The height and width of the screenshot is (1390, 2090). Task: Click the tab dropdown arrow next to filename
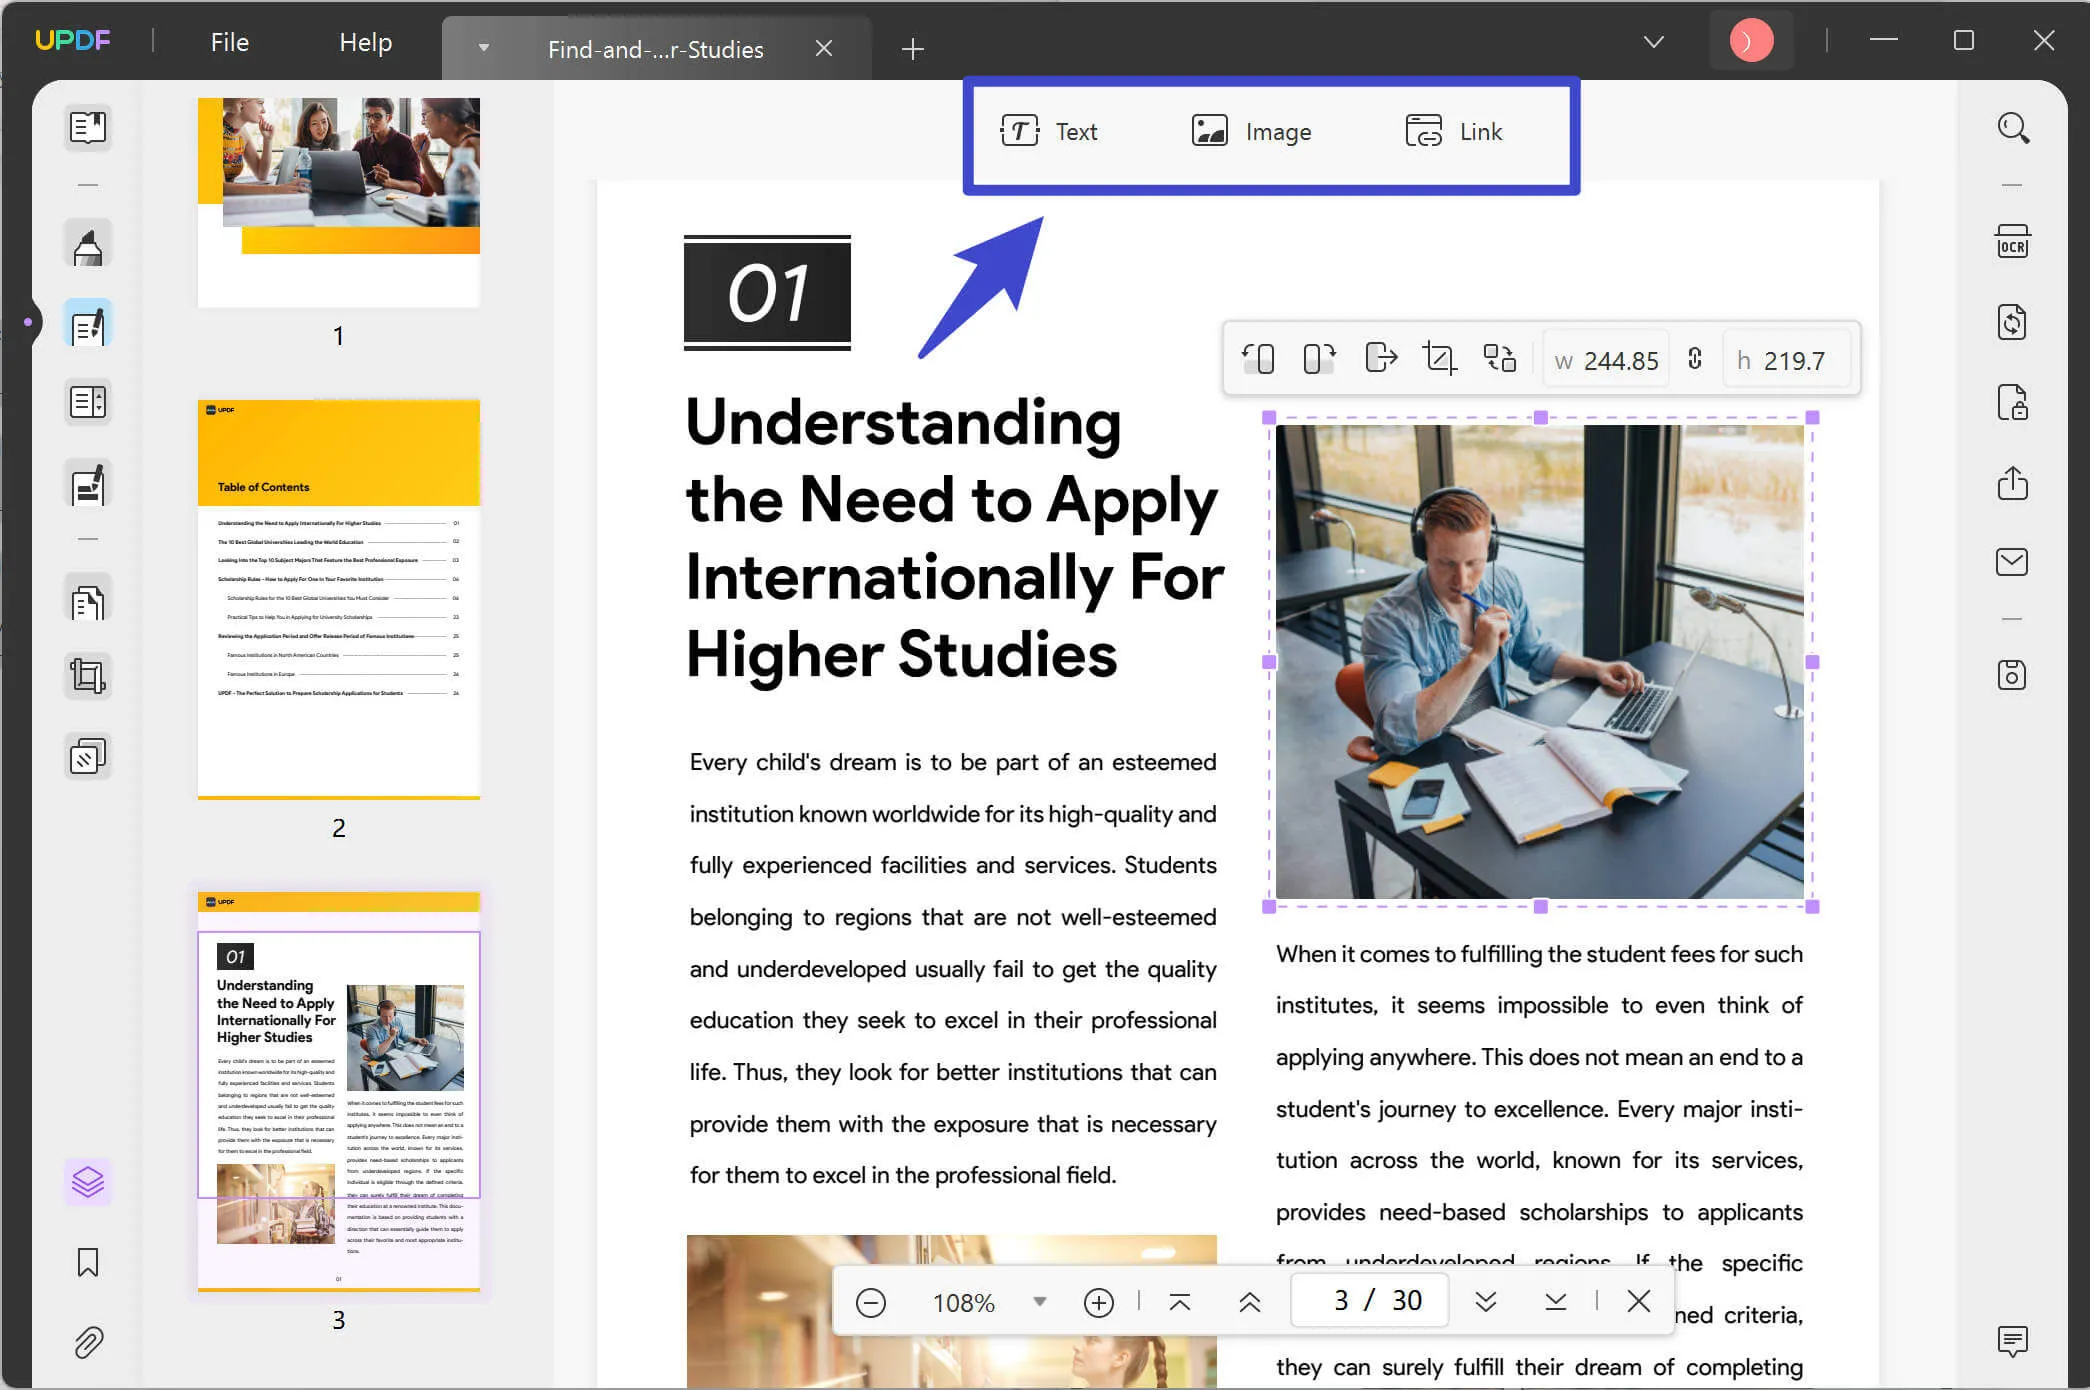click(x=483, y=50)
